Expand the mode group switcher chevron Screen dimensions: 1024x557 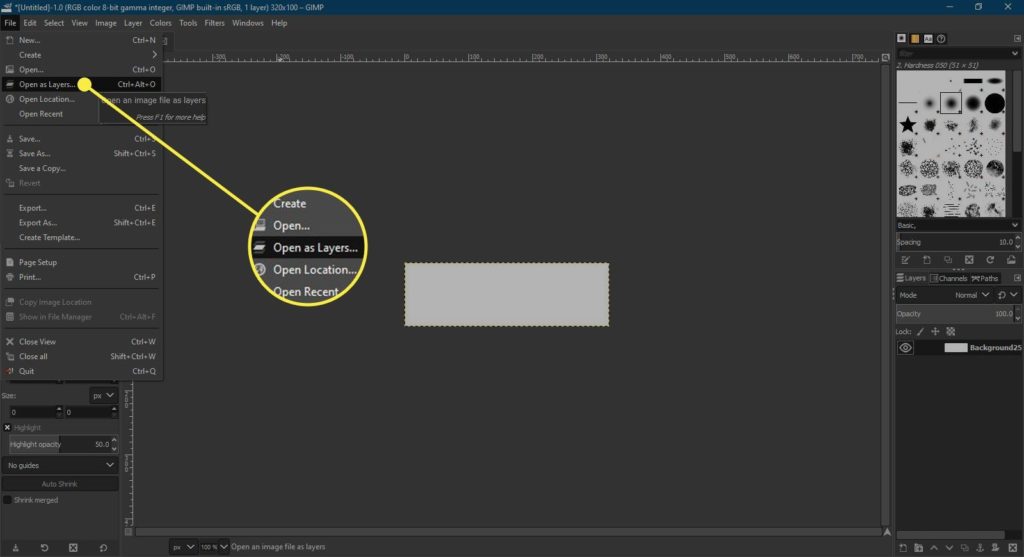click(1014, 295)
